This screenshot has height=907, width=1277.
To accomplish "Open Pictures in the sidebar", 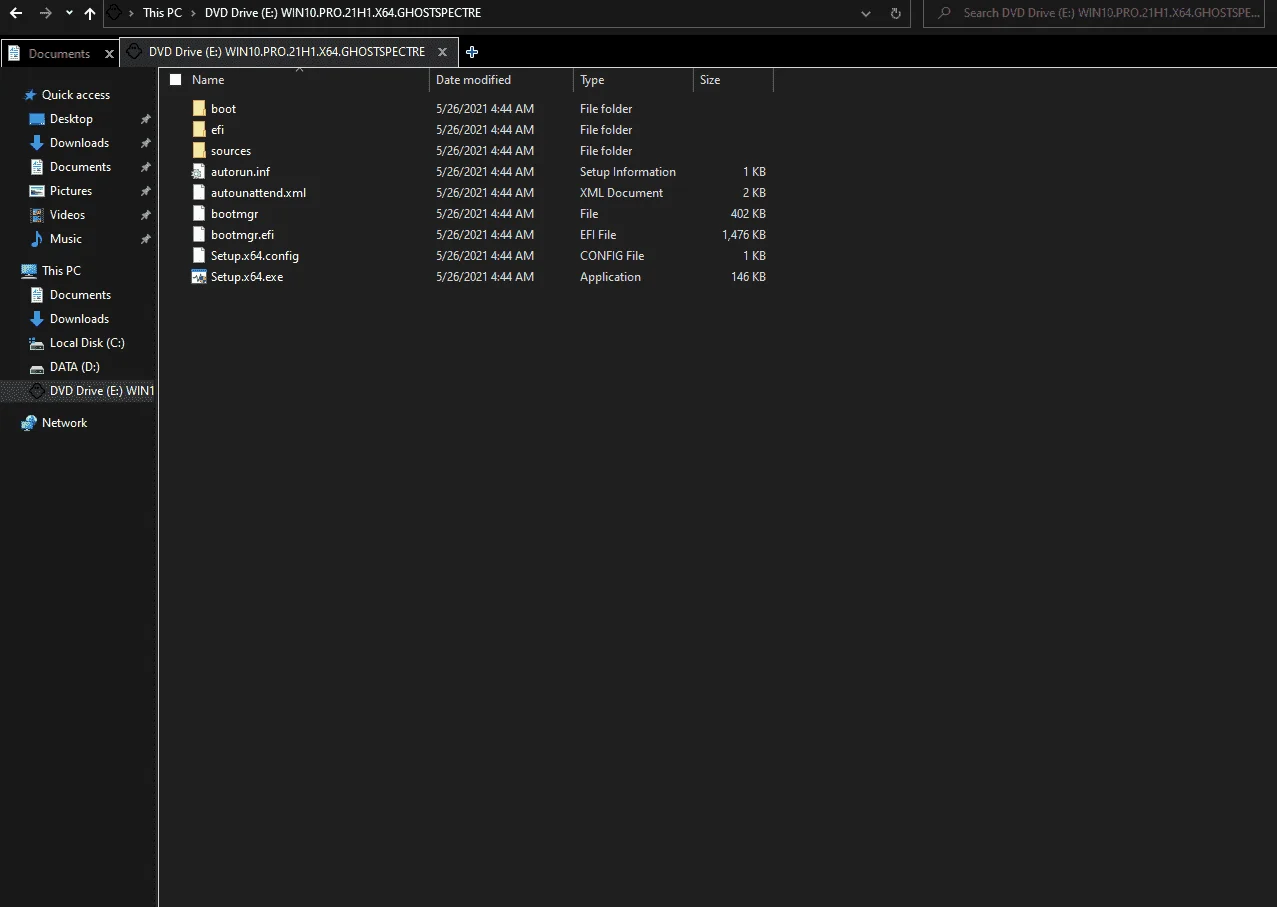I will pos(71,191).
